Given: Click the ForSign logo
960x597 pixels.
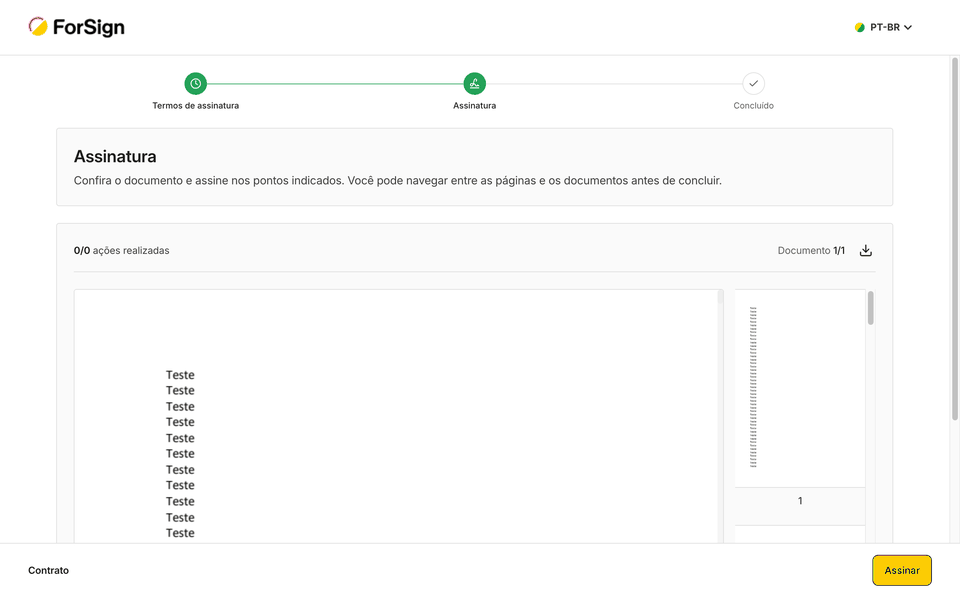Looking at the screenshot, I should pos(77,27).
